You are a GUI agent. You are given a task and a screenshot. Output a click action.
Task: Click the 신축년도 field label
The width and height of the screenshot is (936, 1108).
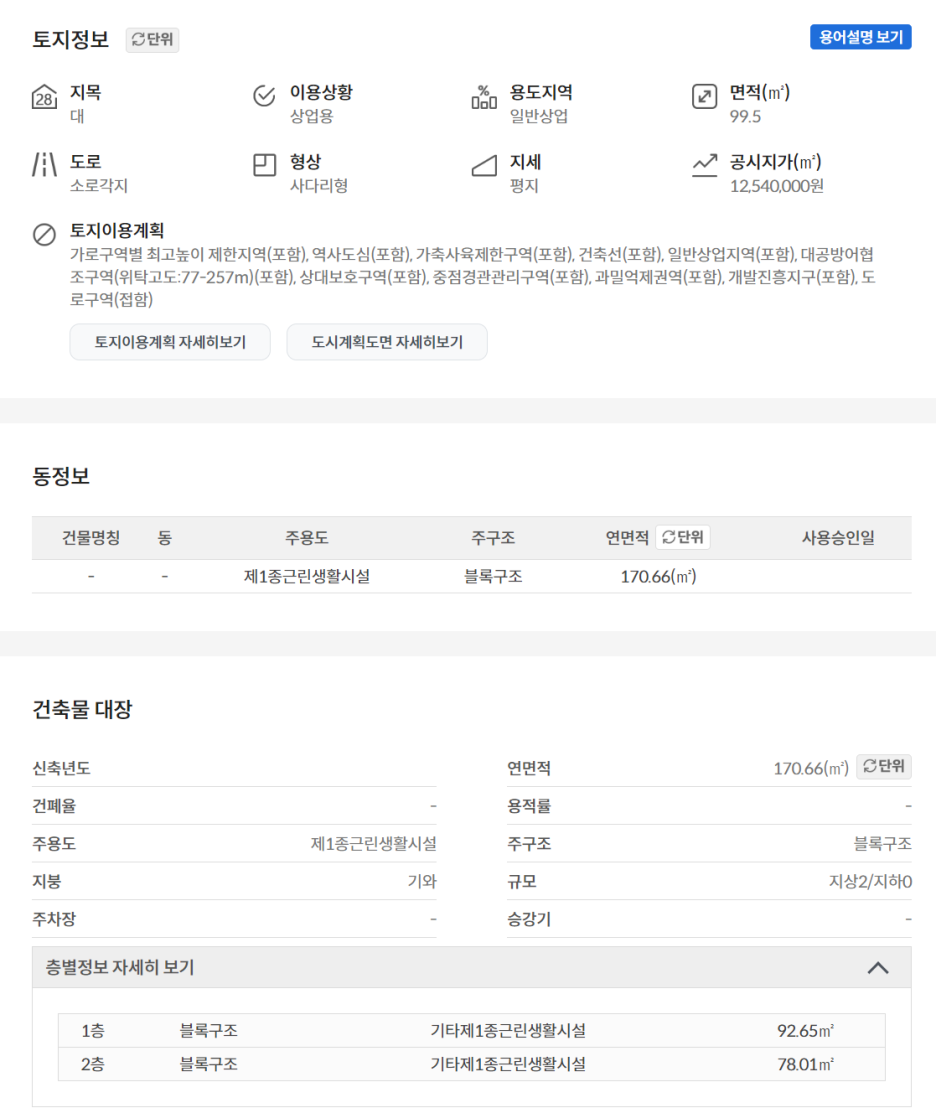[x=61, y=768]
